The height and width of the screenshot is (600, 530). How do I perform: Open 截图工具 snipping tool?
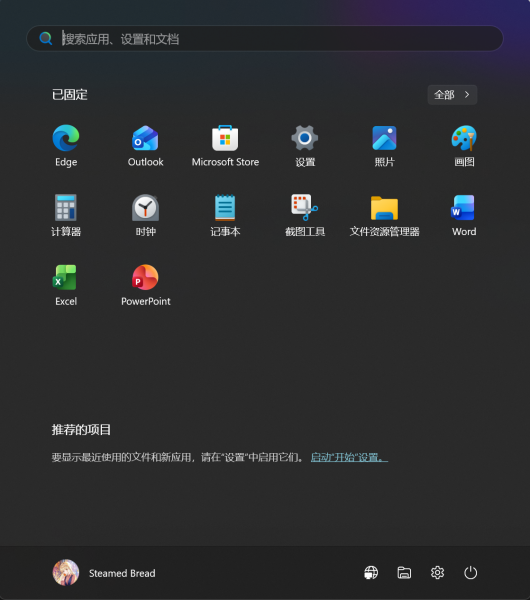coord(305,215)
